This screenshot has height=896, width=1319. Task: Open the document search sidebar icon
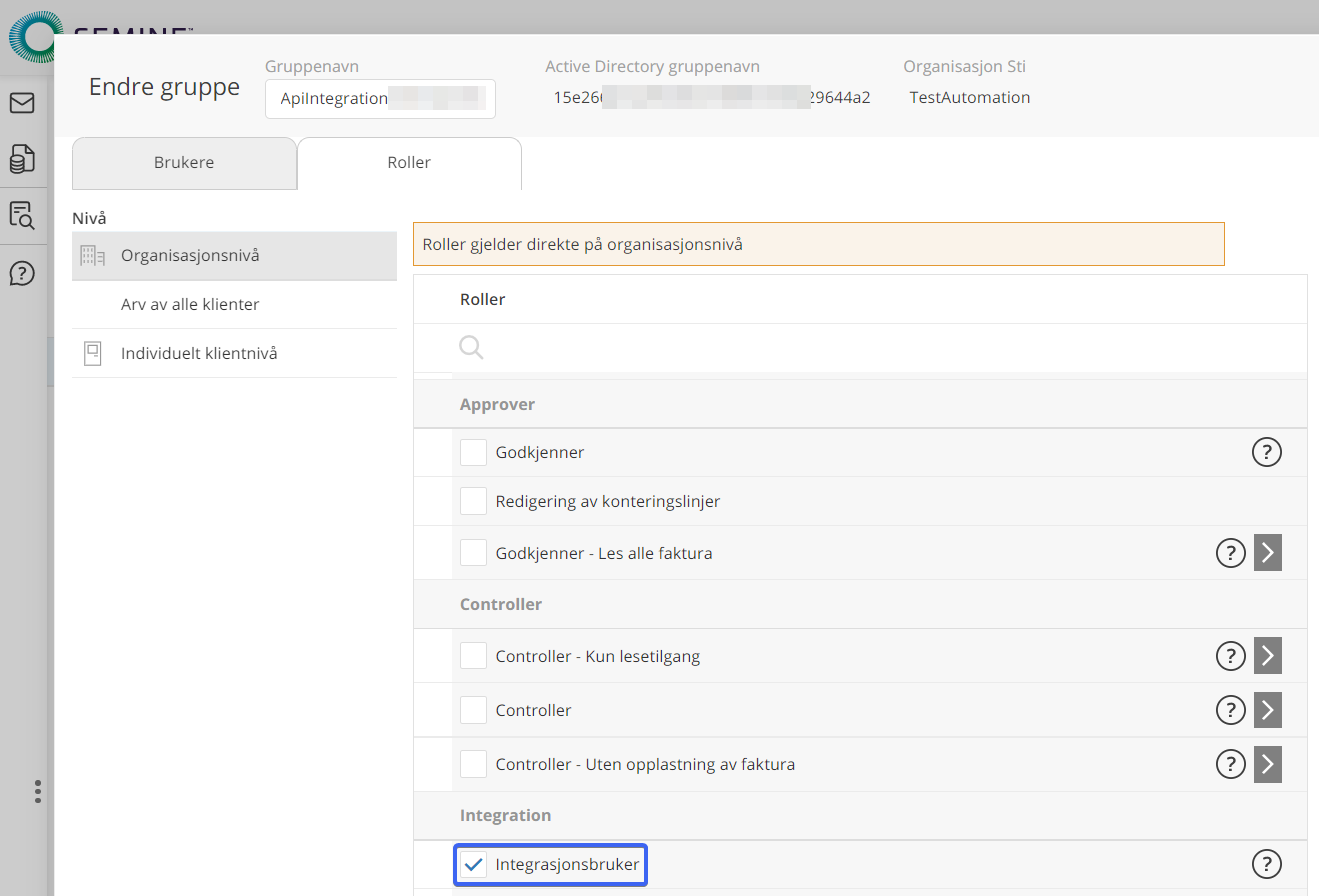(x=22, y=215)
